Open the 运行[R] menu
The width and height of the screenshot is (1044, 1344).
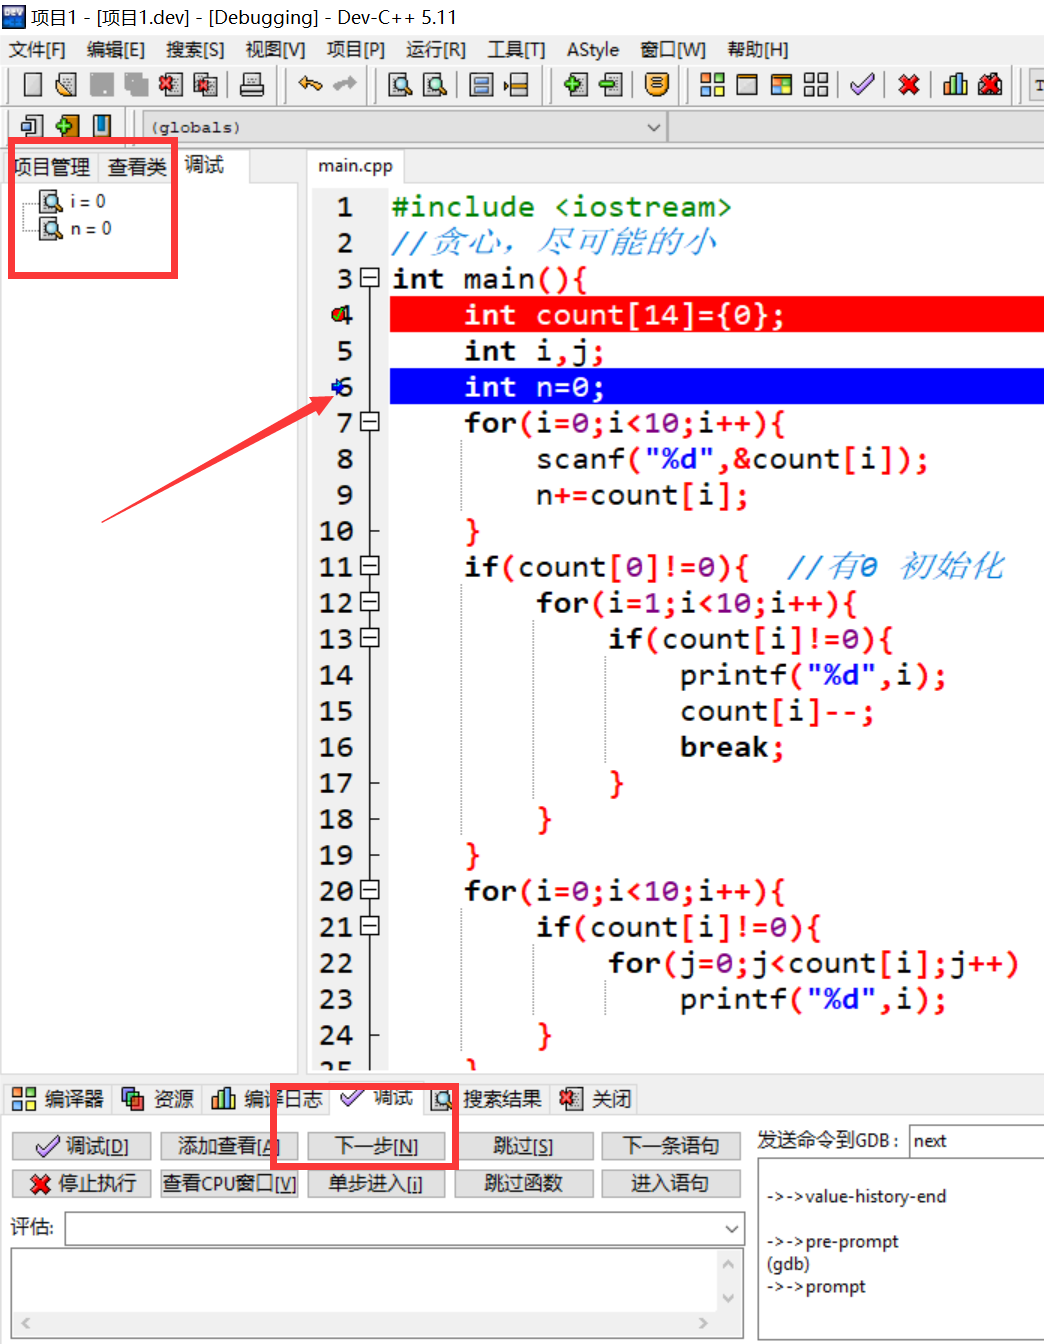coord(435,49)
